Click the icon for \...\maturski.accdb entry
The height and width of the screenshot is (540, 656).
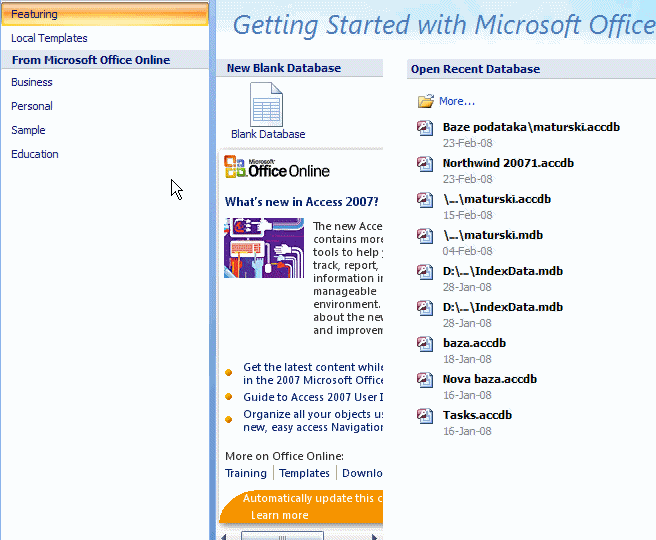tap(425, 200)
